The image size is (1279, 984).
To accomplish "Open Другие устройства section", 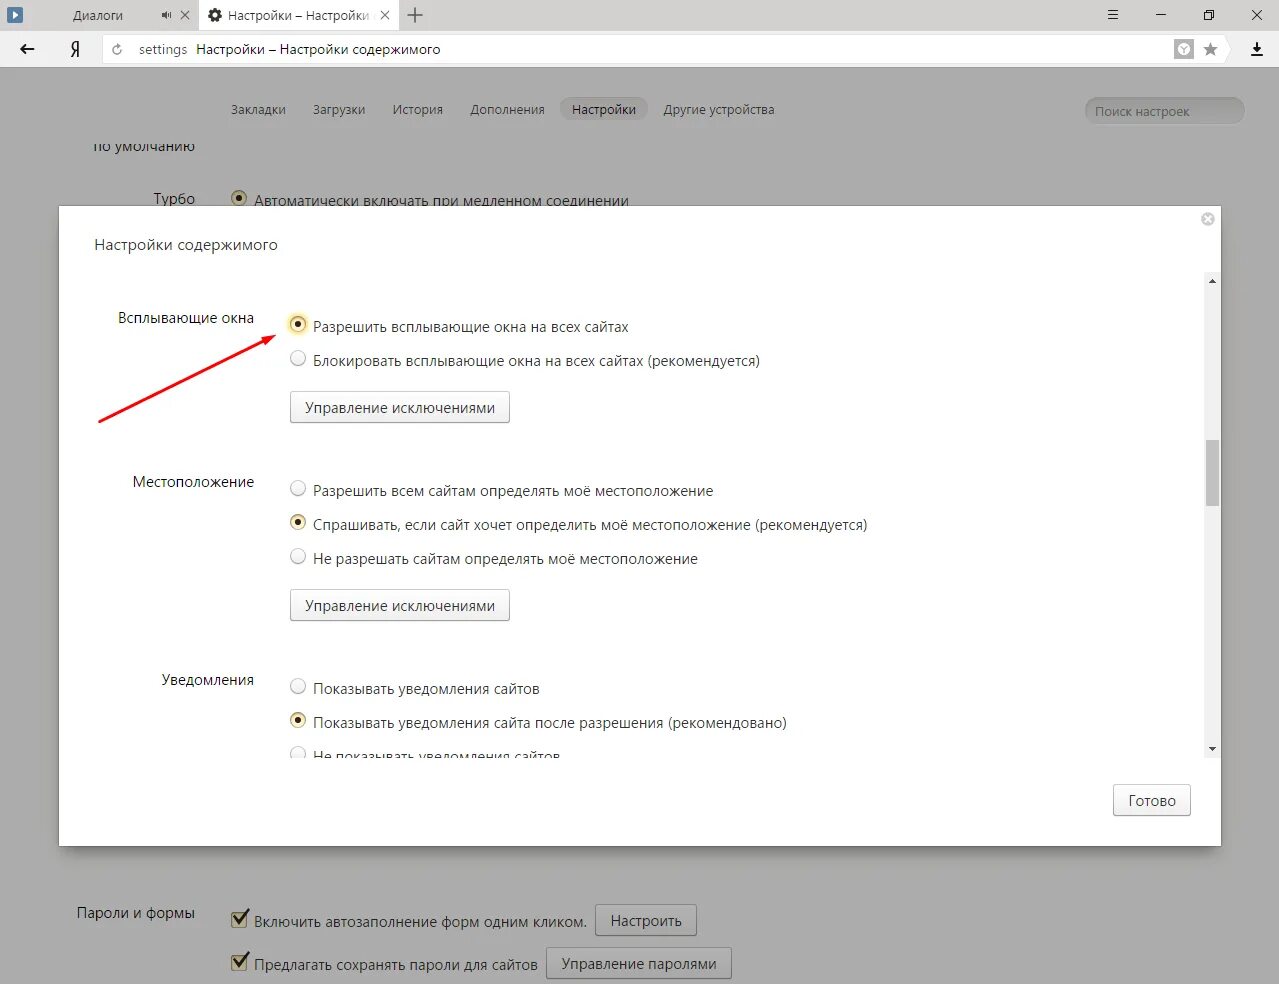I will [x=719, y=110].
